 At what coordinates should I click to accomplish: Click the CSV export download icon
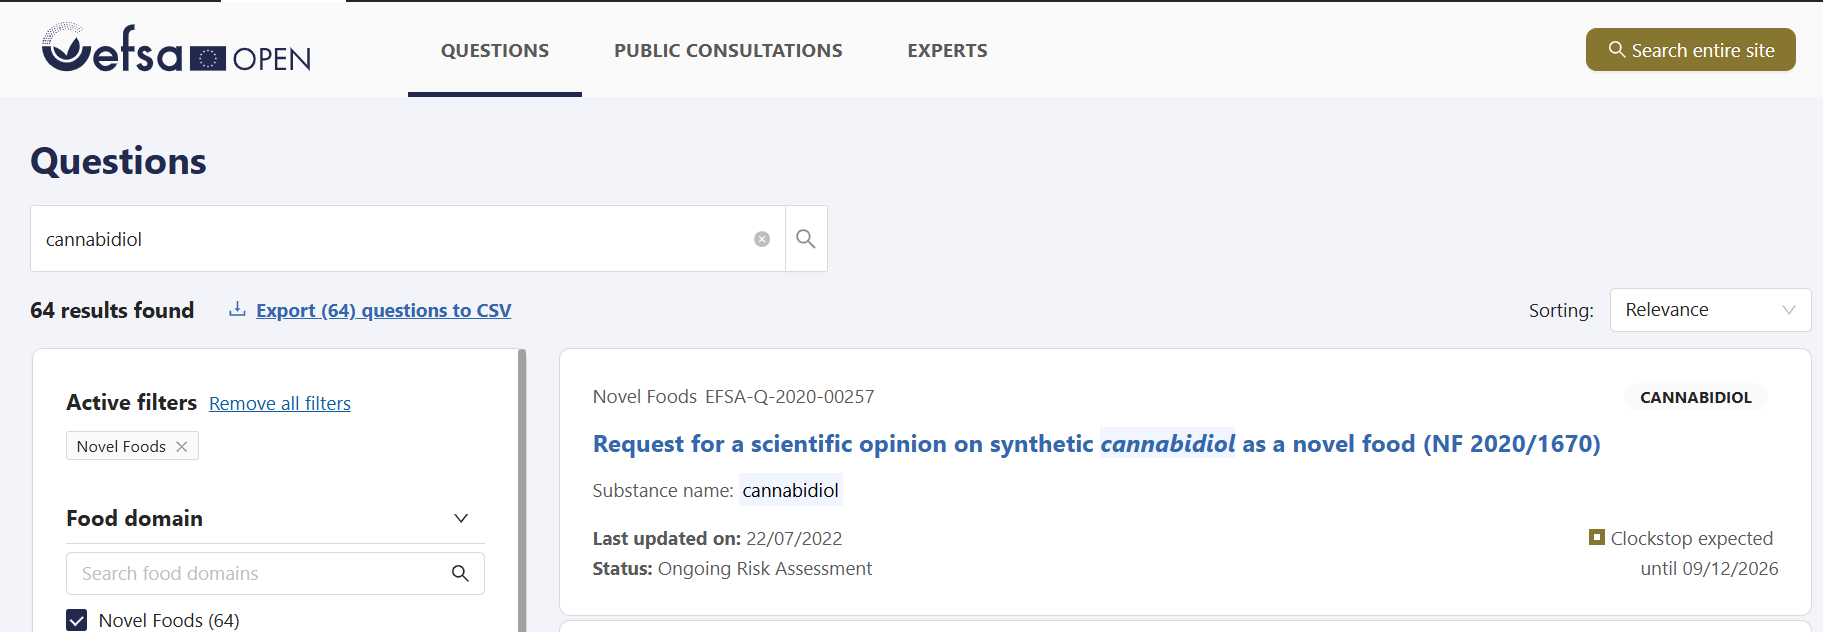[x=237, y=310]
